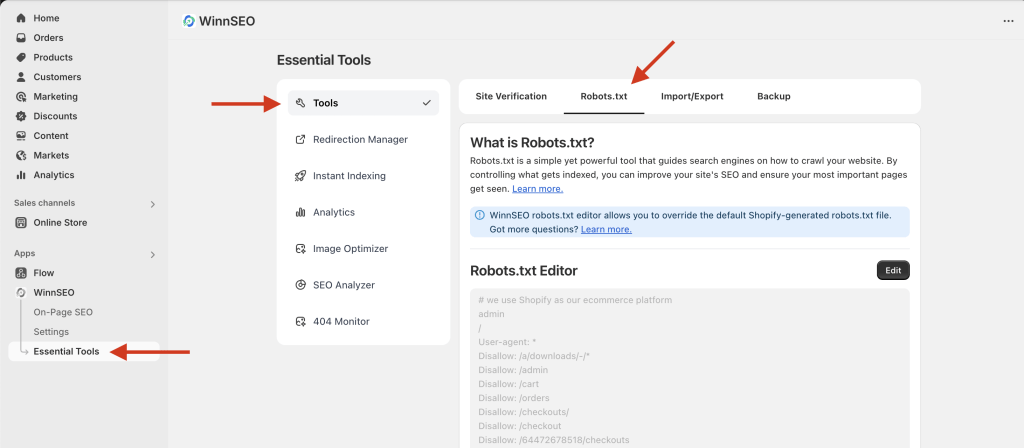
Task: Click inside the Robots.txt editor text area
Action: 690,368
